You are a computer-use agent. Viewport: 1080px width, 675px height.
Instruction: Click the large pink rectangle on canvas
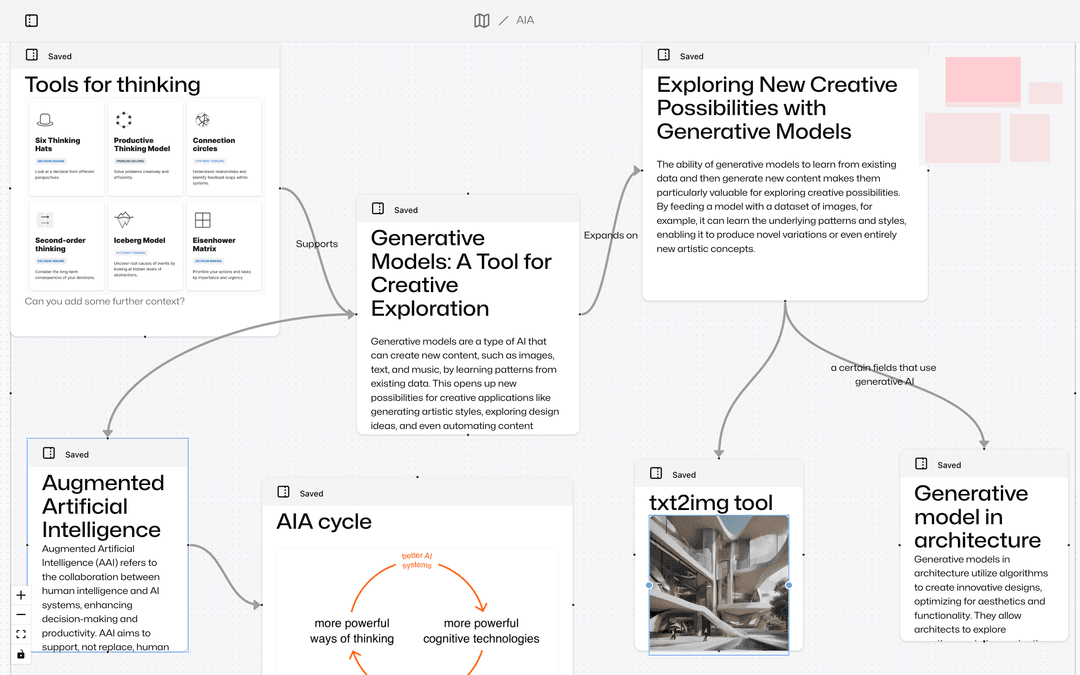pos(982,81)
